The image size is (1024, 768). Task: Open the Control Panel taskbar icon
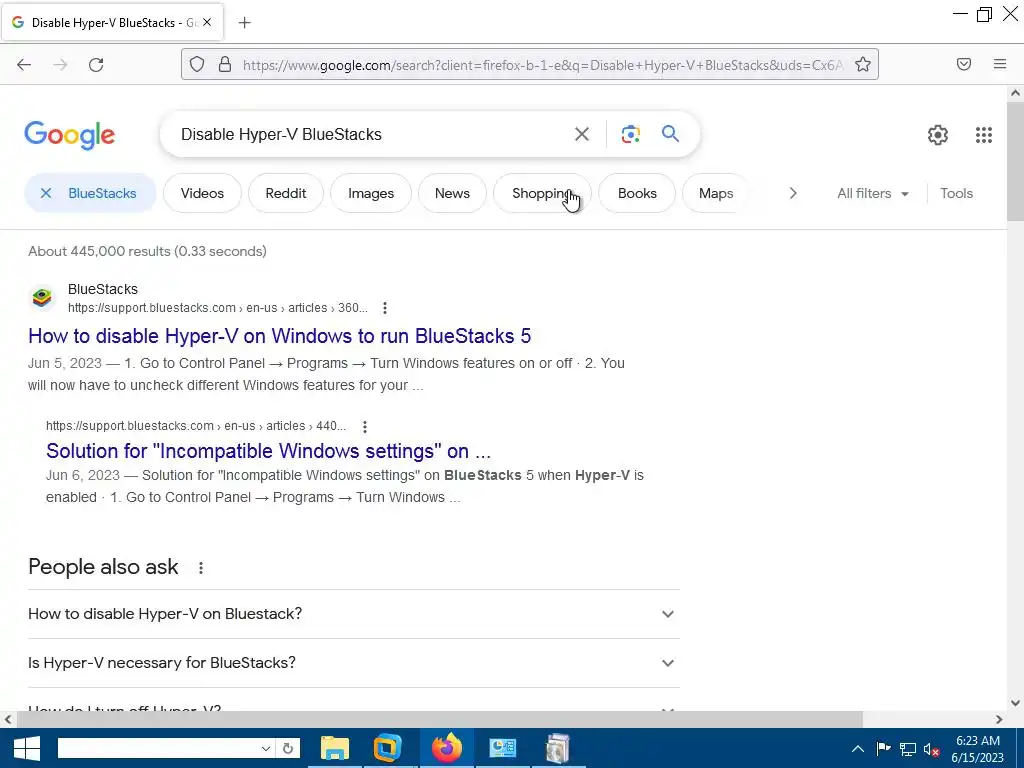coord(502,748)
